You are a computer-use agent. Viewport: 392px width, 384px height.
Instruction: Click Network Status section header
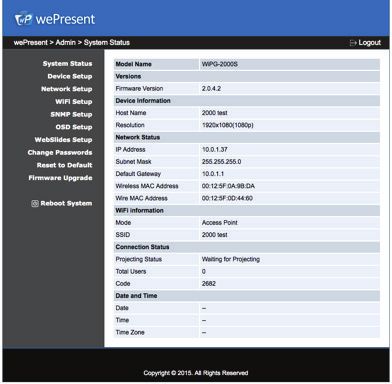(138, 137)
